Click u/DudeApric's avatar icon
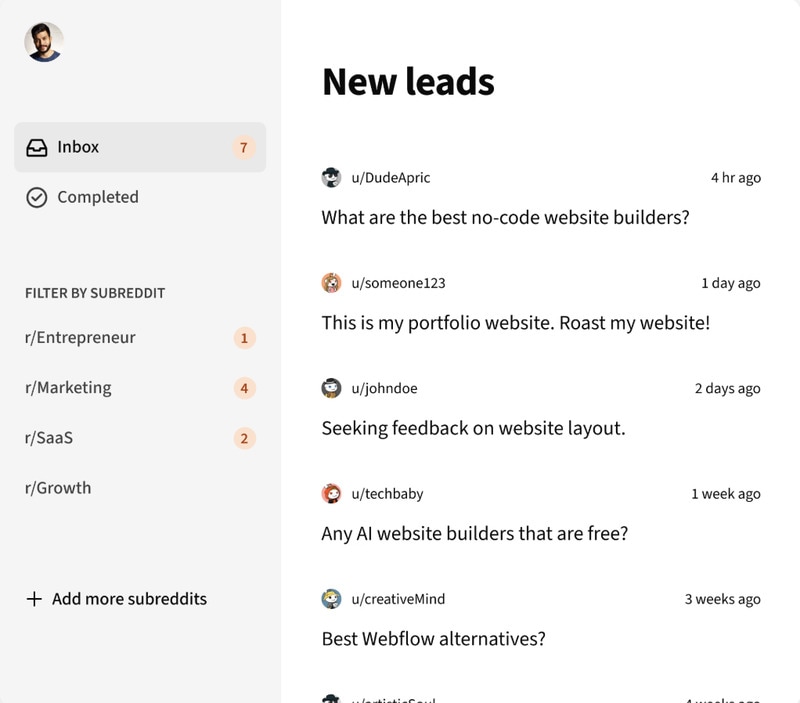The height and width of the screenshot is (703, 800). pos(332,178)
